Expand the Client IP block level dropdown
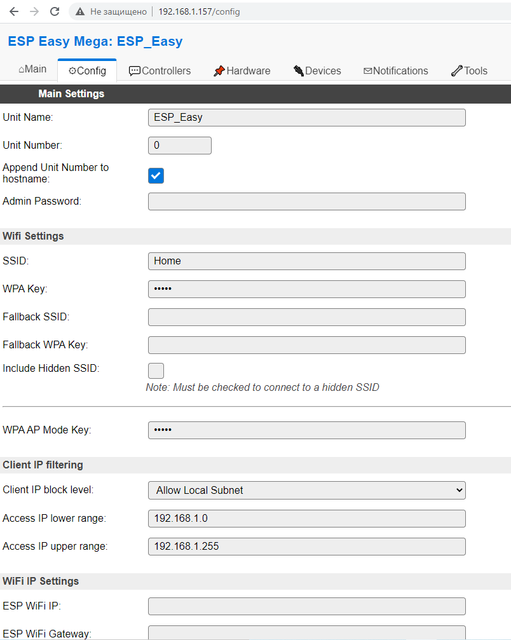 (x=307, y=490)
